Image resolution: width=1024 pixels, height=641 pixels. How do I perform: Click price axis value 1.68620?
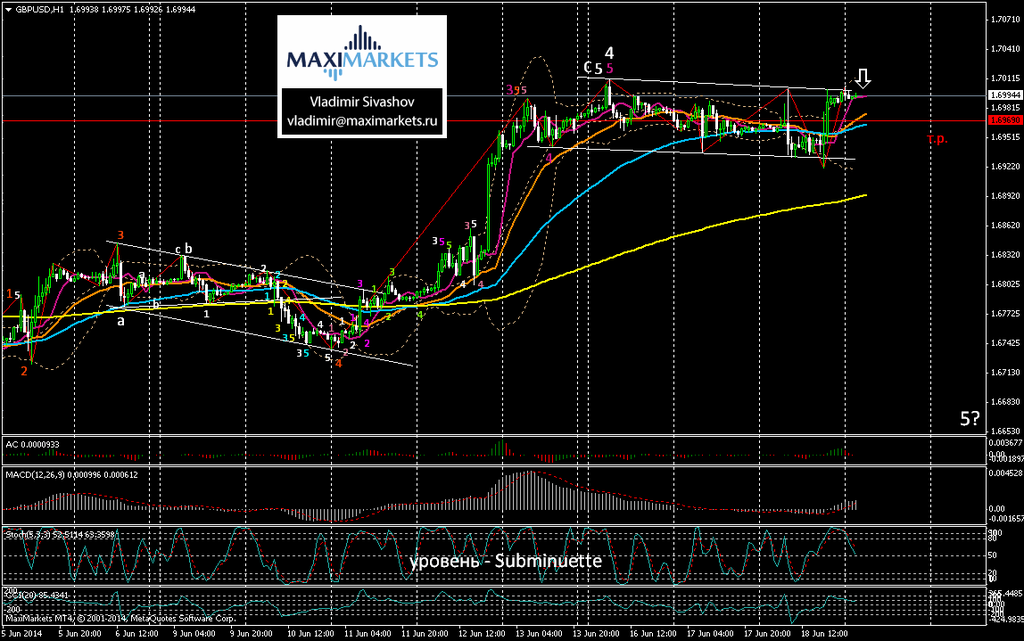coord(1005,225)
